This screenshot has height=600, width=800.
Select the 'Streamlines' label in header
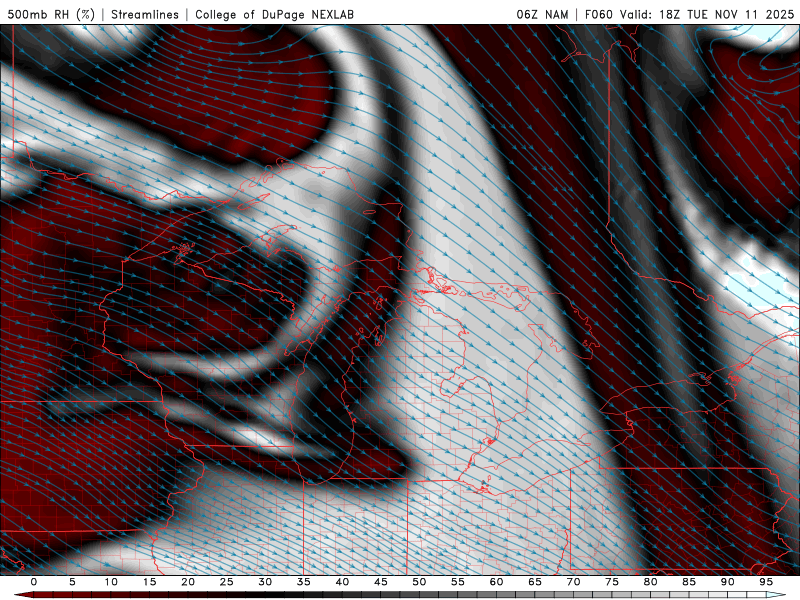coord(145,14)
